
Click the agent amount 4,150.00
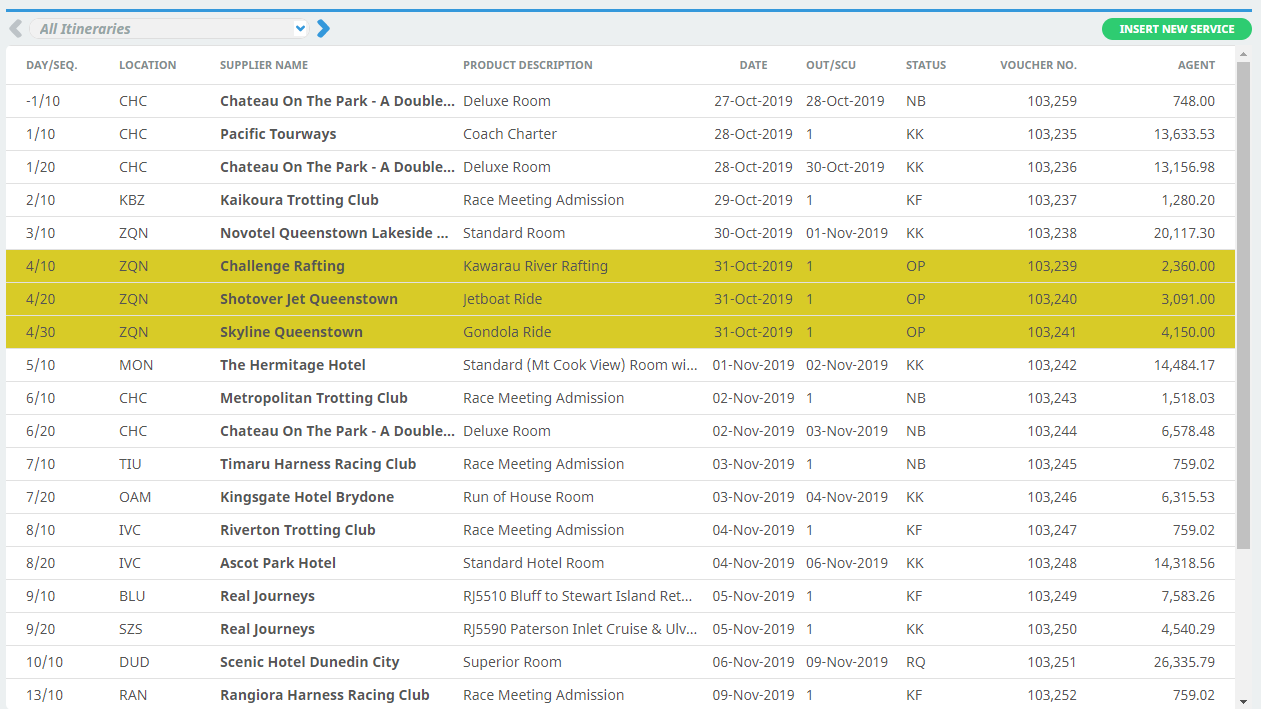click(x=1188, y=332)
